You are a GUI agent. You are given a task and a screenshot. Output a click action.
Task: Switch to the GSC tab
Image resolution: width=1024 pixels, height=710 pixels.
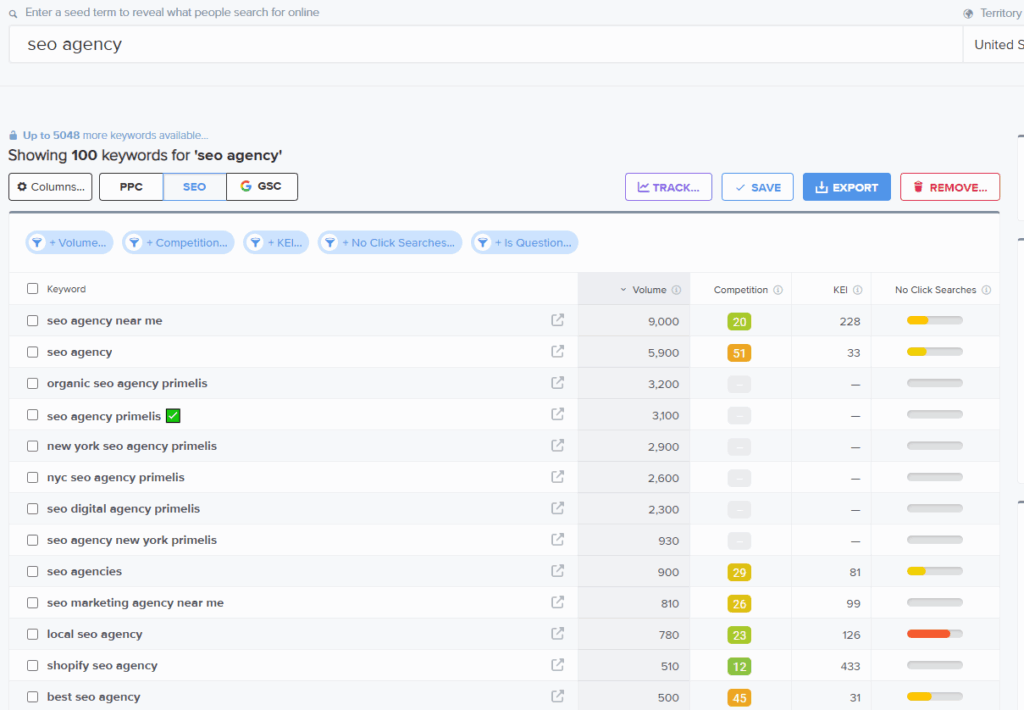tap(262, 187)
